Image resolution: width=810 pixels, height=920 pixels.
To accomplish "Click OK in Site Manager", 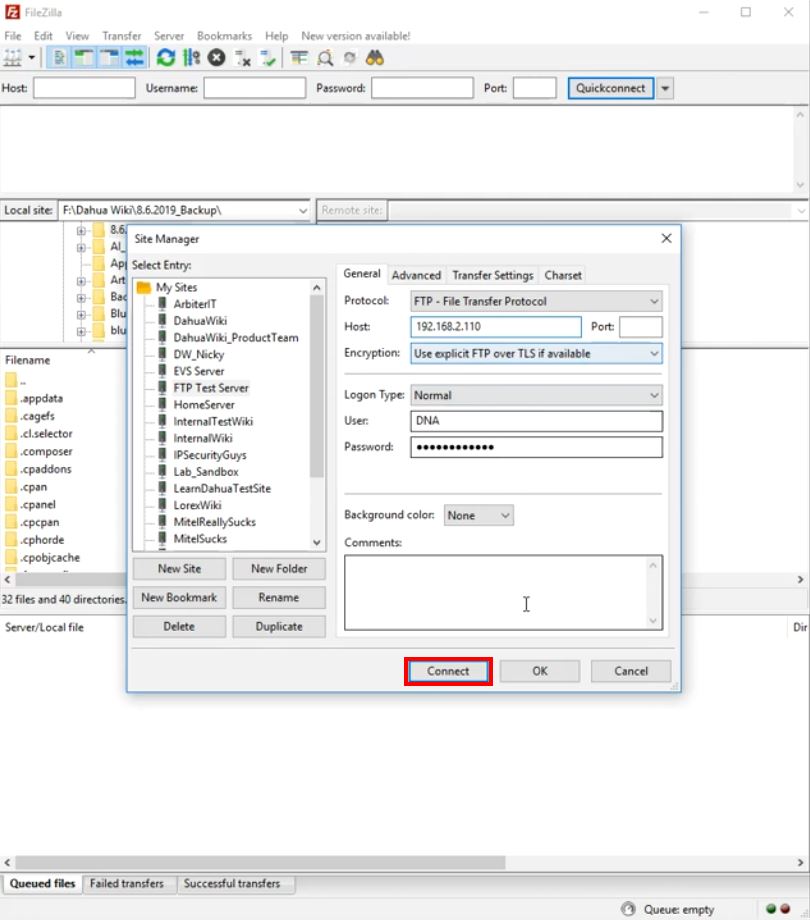I will pyautogui.click(x=540, y=671).
